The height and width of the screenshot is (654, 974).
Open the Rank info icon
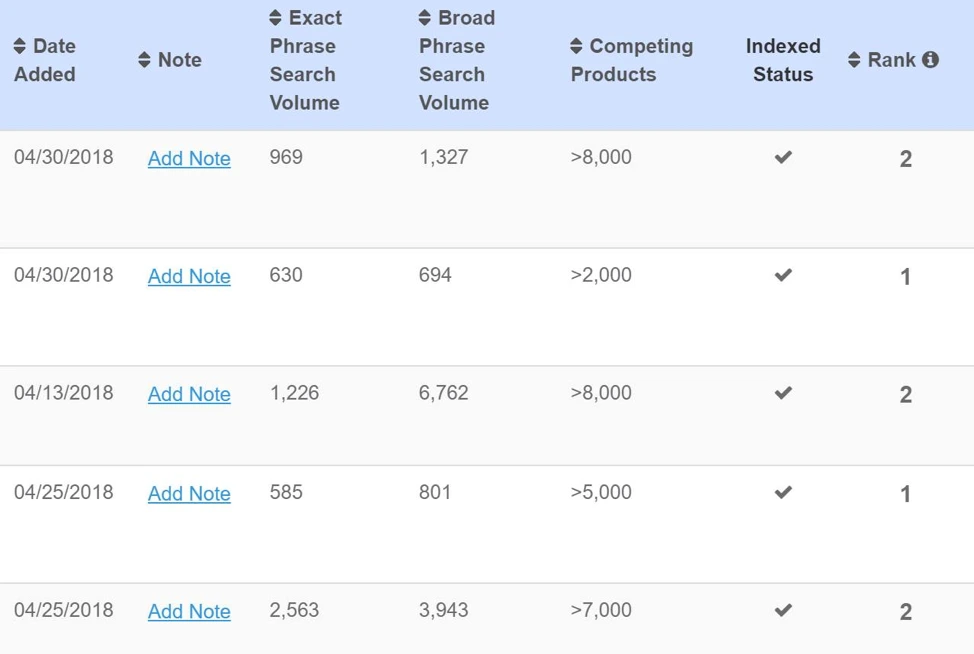(930, 60)
